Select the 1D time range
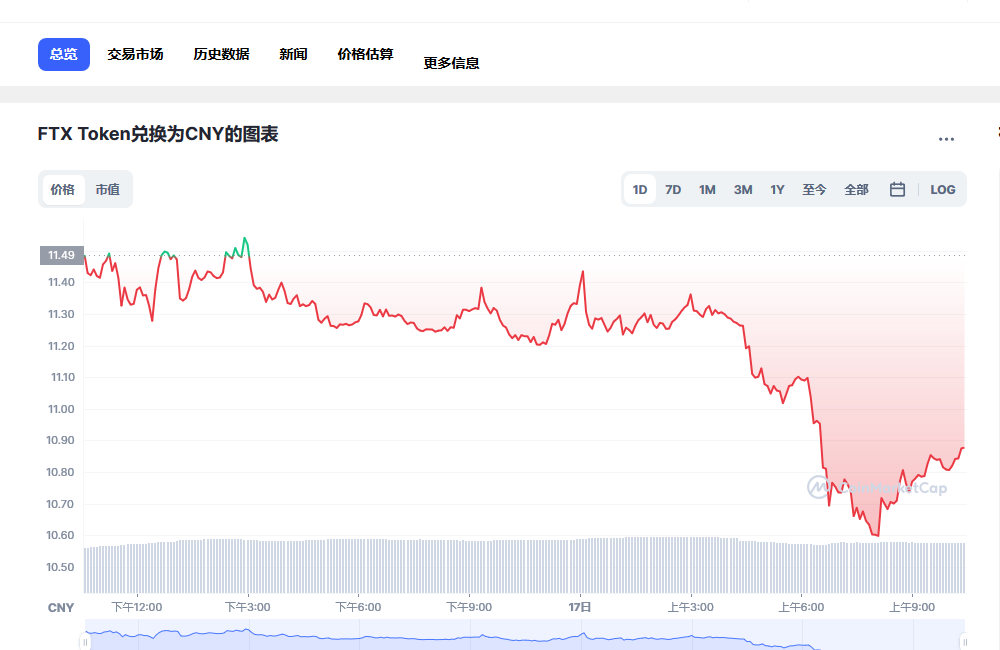 (x=640, y=189)
